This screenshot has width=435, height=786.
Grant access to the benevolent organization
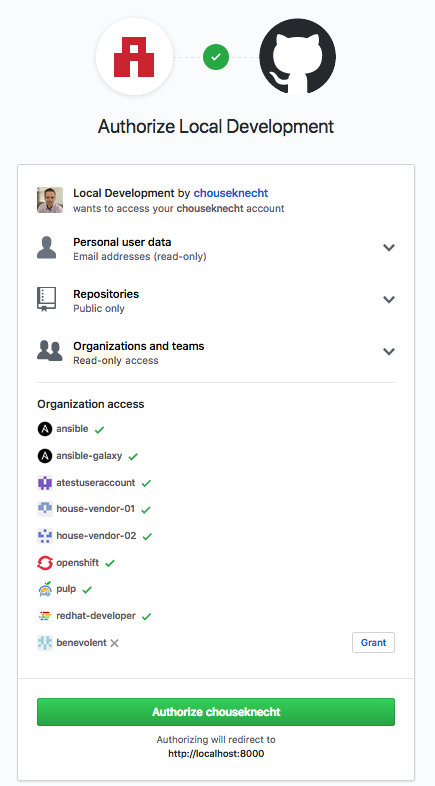[x=373, y=643]
